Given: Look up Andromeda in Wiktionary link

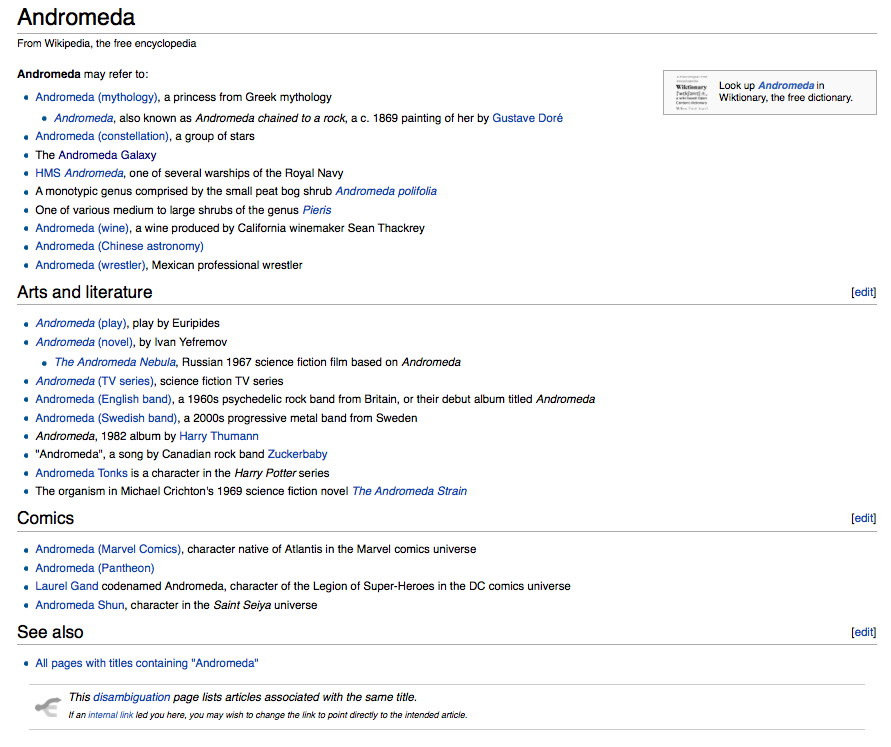Looking at the screenshot, I should coord(786,86).
